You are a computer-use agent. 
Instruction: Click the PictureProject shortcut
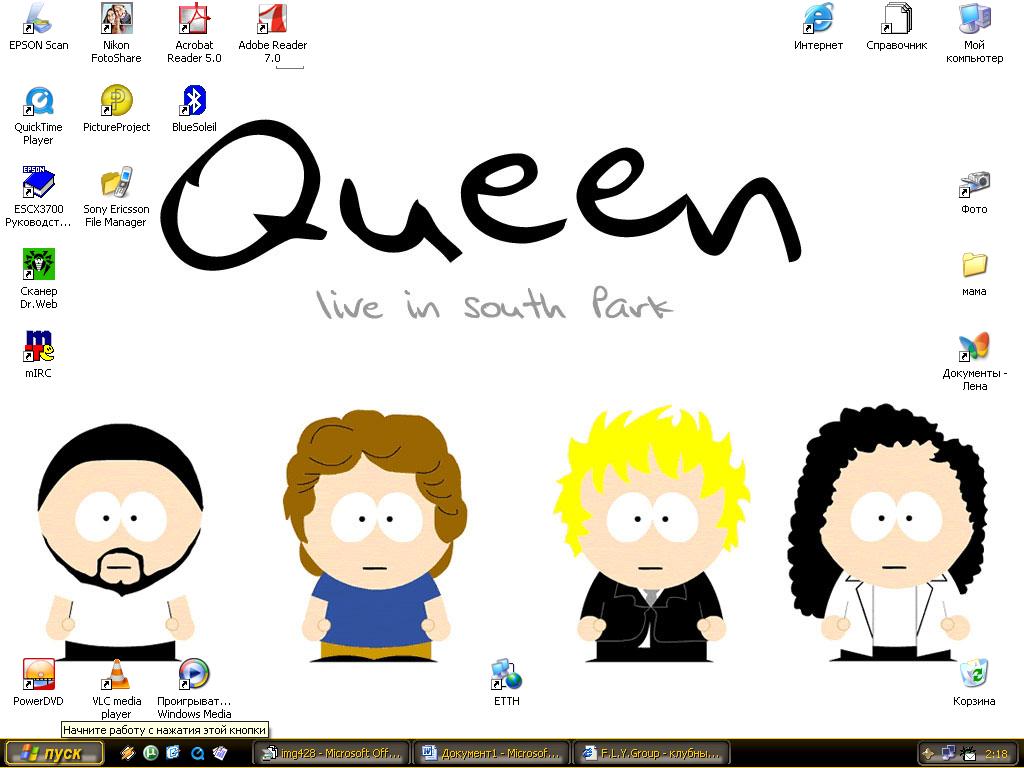point(116,108)
